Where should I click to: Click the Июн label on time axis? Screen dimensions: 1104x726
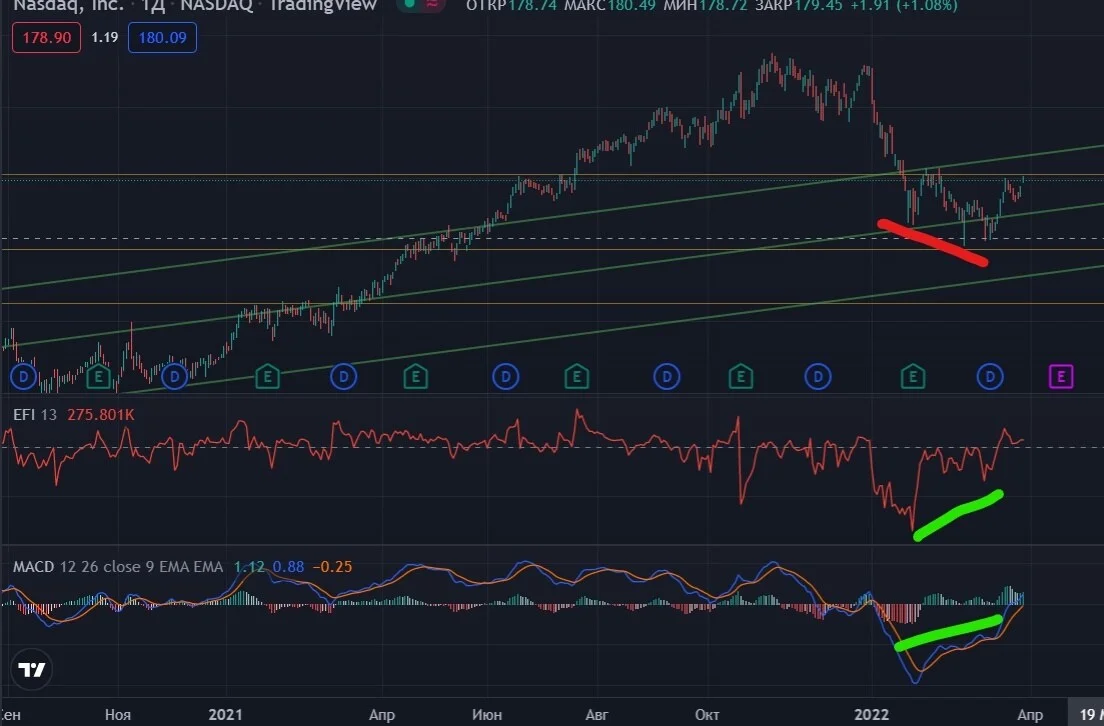pos(487,715)
